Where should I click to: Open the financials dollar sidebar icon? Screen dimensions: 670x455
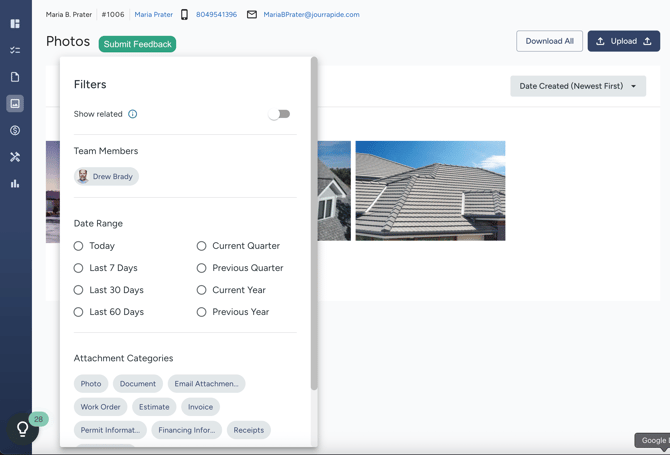[x=15, y=130]
